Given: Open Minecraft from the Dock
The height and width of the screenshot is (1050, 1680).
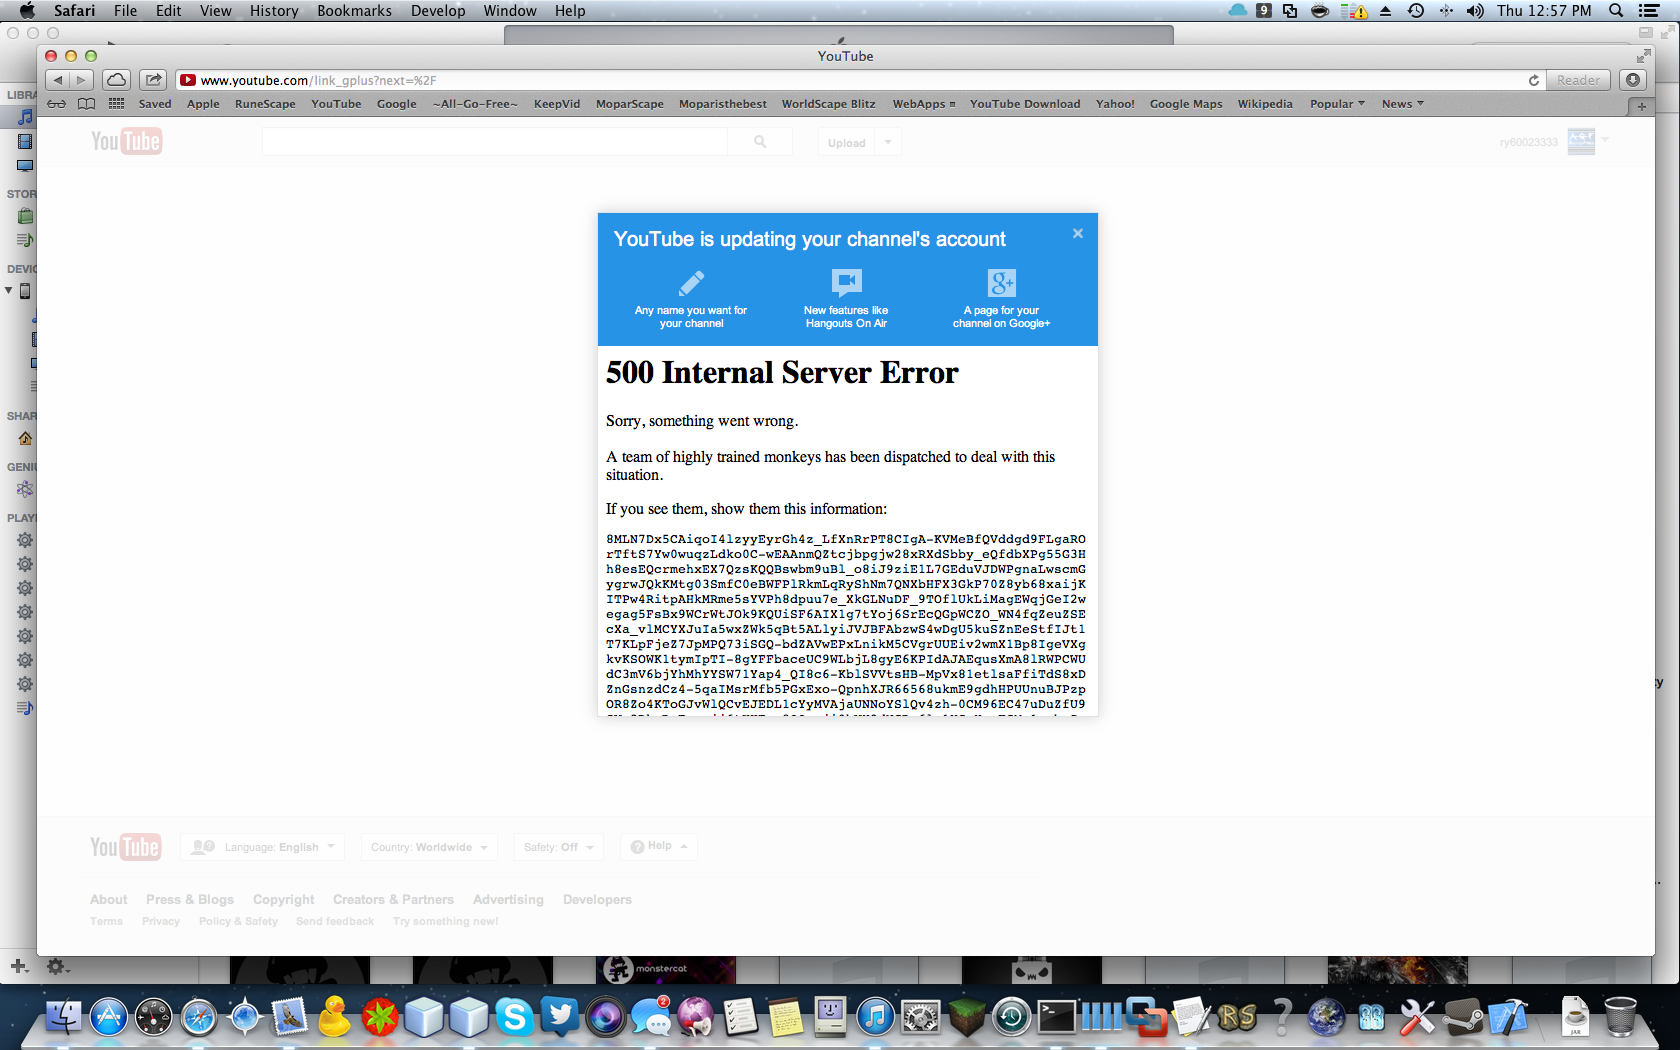Looking at the screenshot, I should pyautogui.click(x=966, y=1017).
